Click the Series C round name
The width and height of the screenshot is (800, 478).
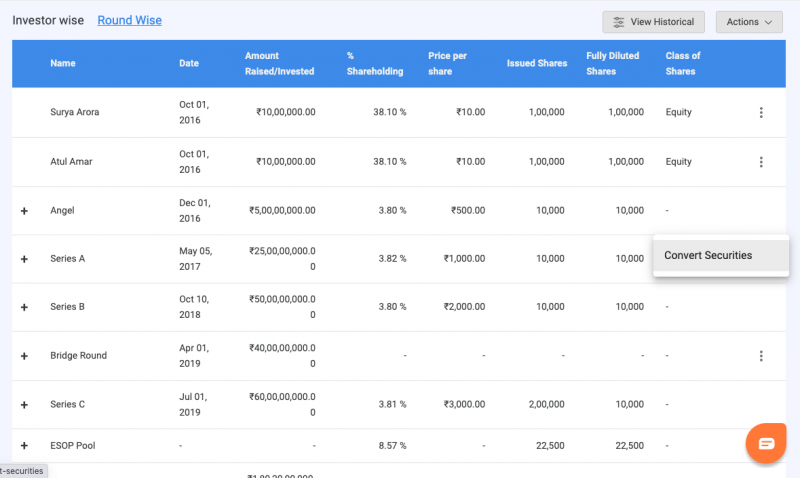pos(67,404)
